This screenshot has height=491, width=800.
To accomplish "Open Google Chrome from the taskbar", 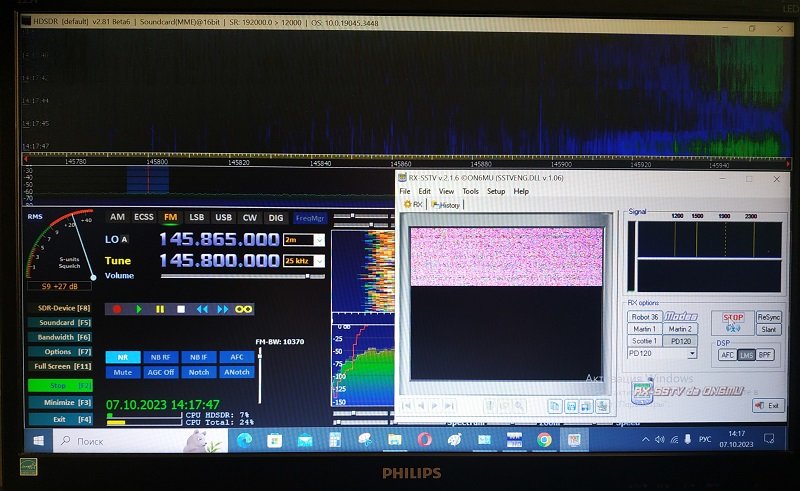I will click(x=544, y=440).
